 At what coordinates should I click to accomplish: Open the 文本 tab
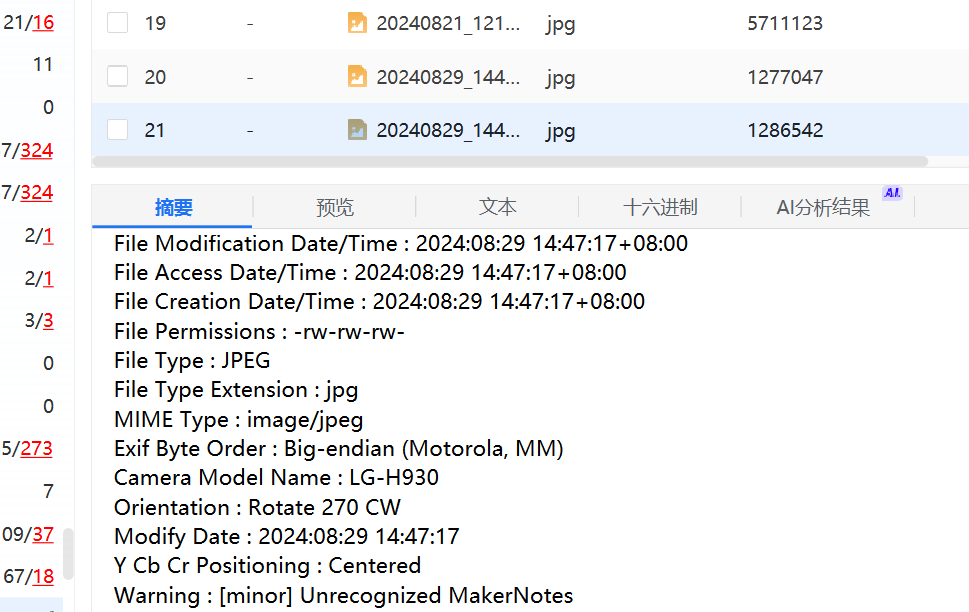[x=497, y=207]
